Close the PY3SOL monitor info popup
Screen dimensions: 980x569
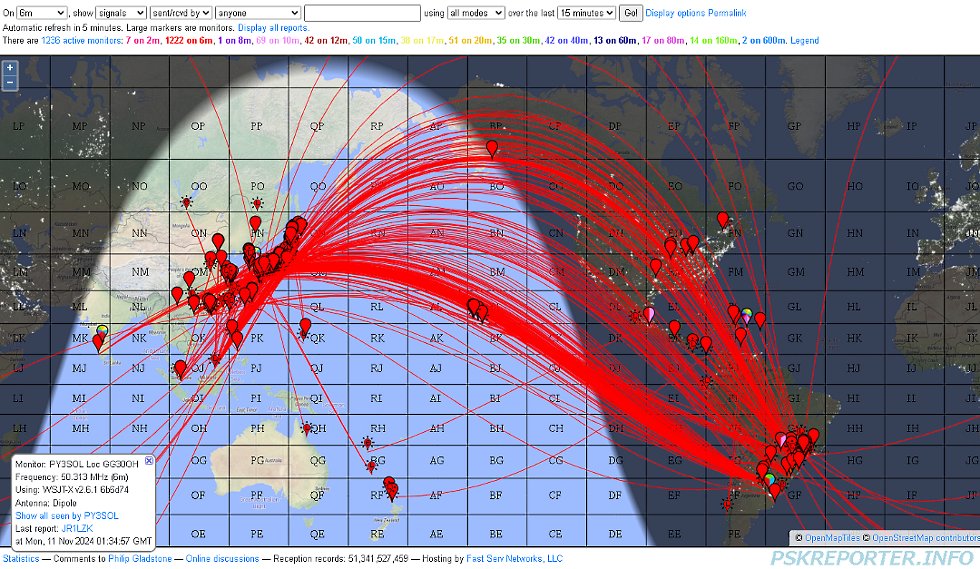(149, 461)
